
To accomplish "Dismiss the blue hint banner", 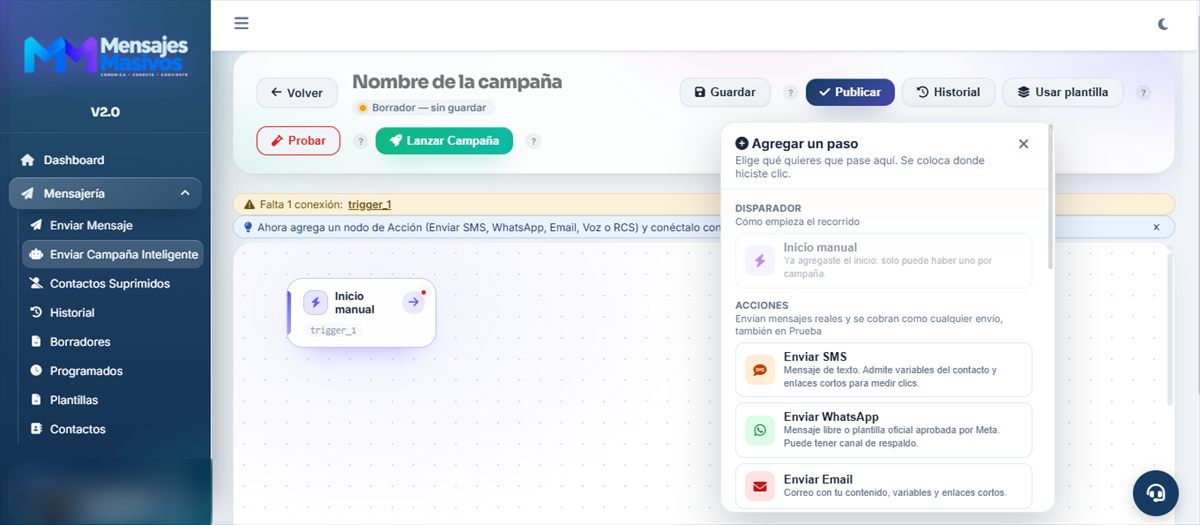I will (x=1156, y=227).
